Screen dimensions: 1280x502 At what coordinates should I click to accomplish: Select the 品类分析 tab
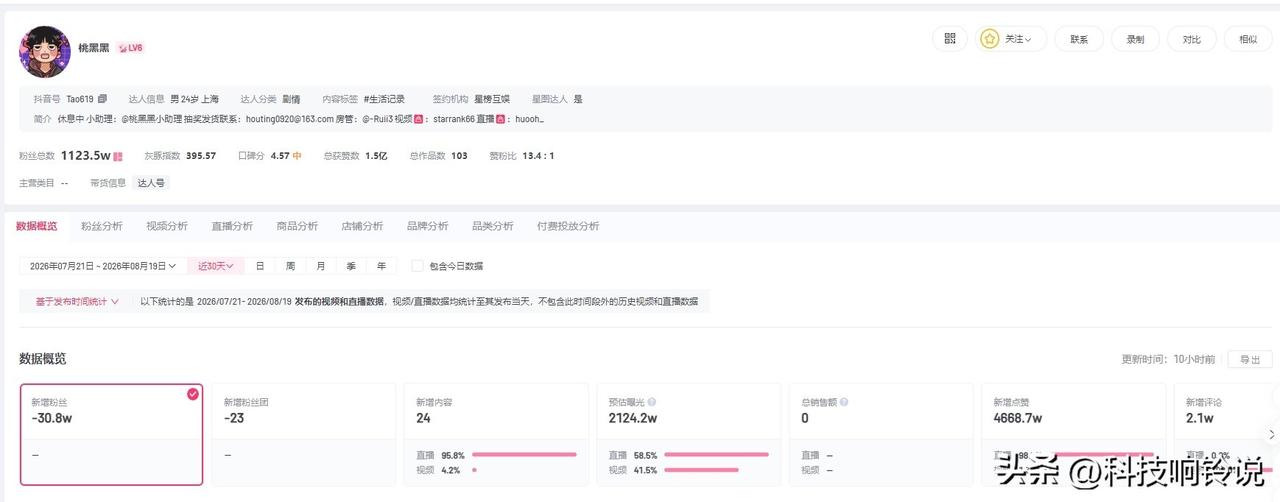point(493,226)
